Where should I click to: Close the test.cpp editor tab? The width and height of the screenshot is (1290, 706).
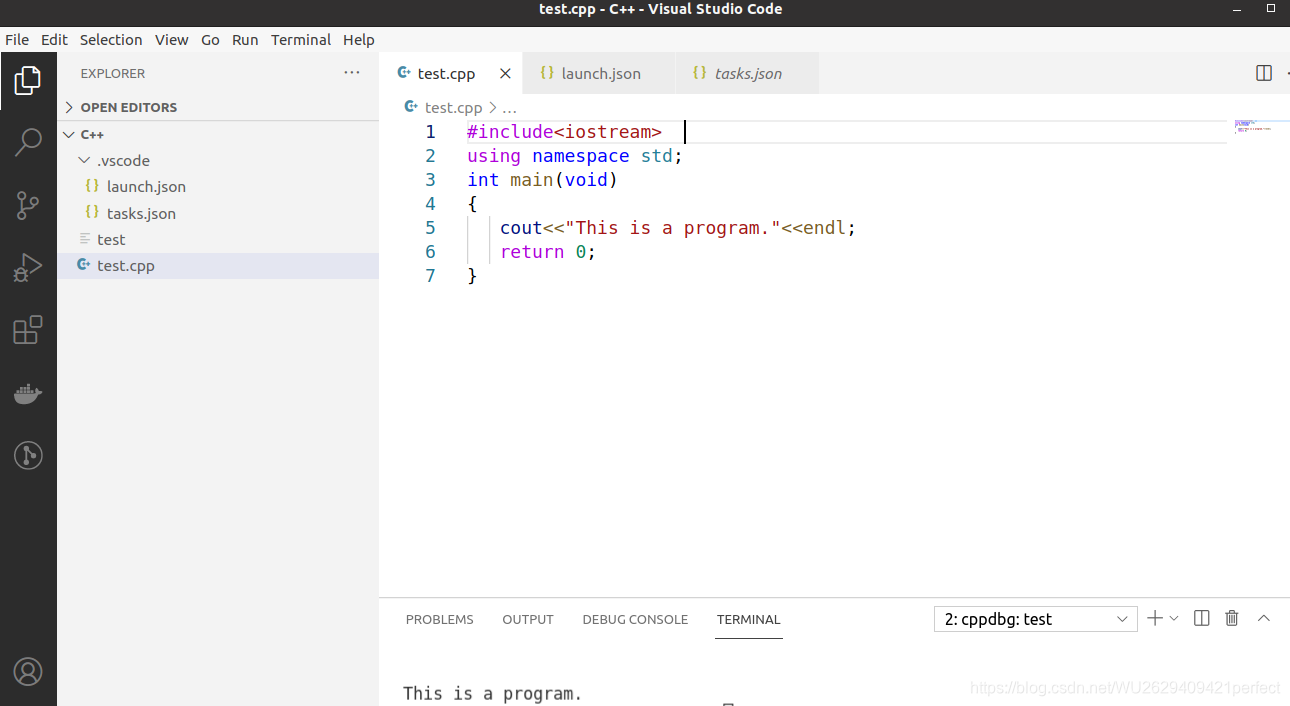point(505,73)
